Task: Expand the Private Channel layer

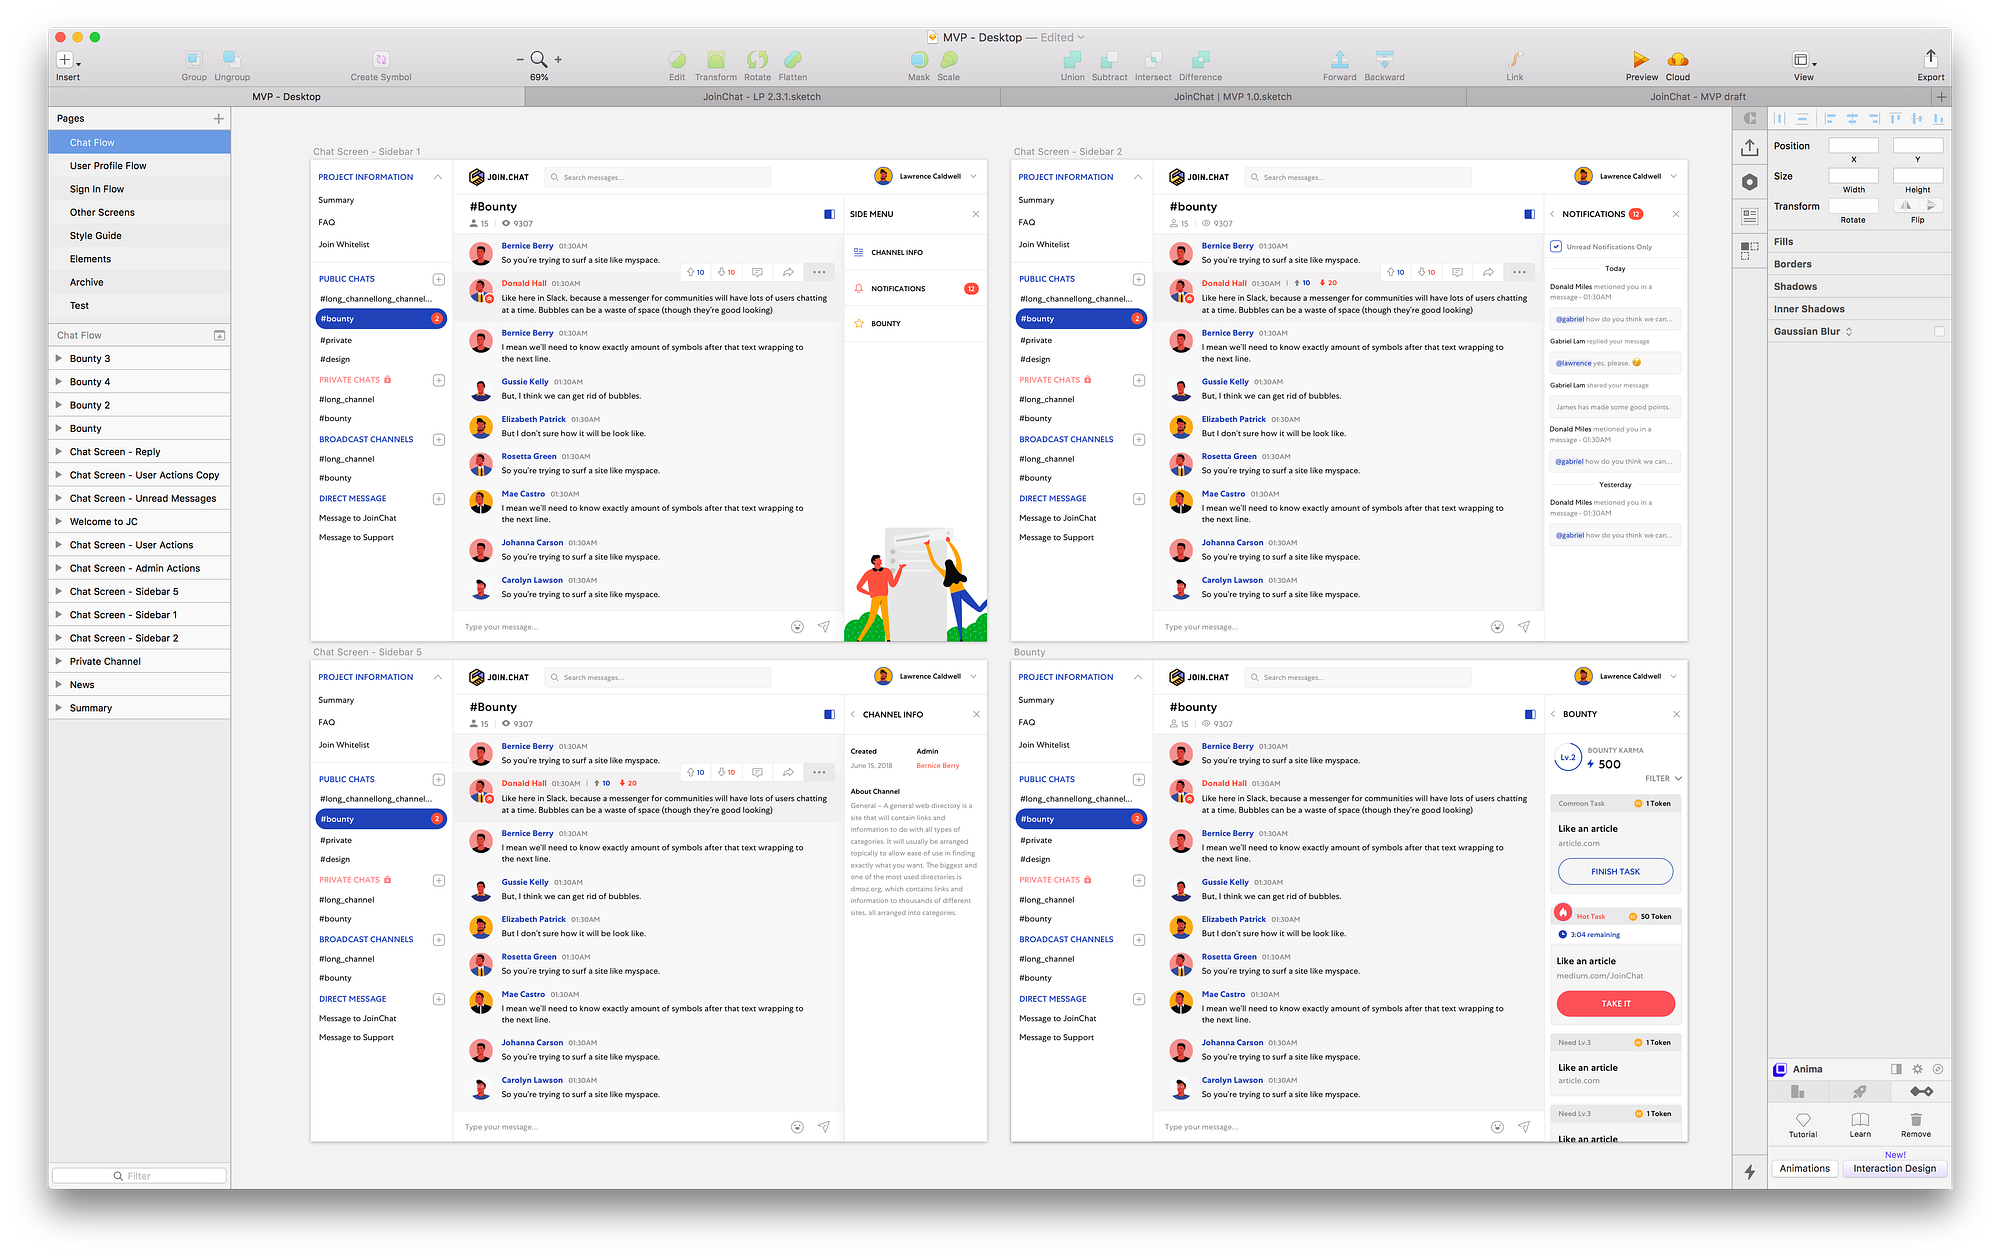Action: pyautogui.click(x=58, y=662)
